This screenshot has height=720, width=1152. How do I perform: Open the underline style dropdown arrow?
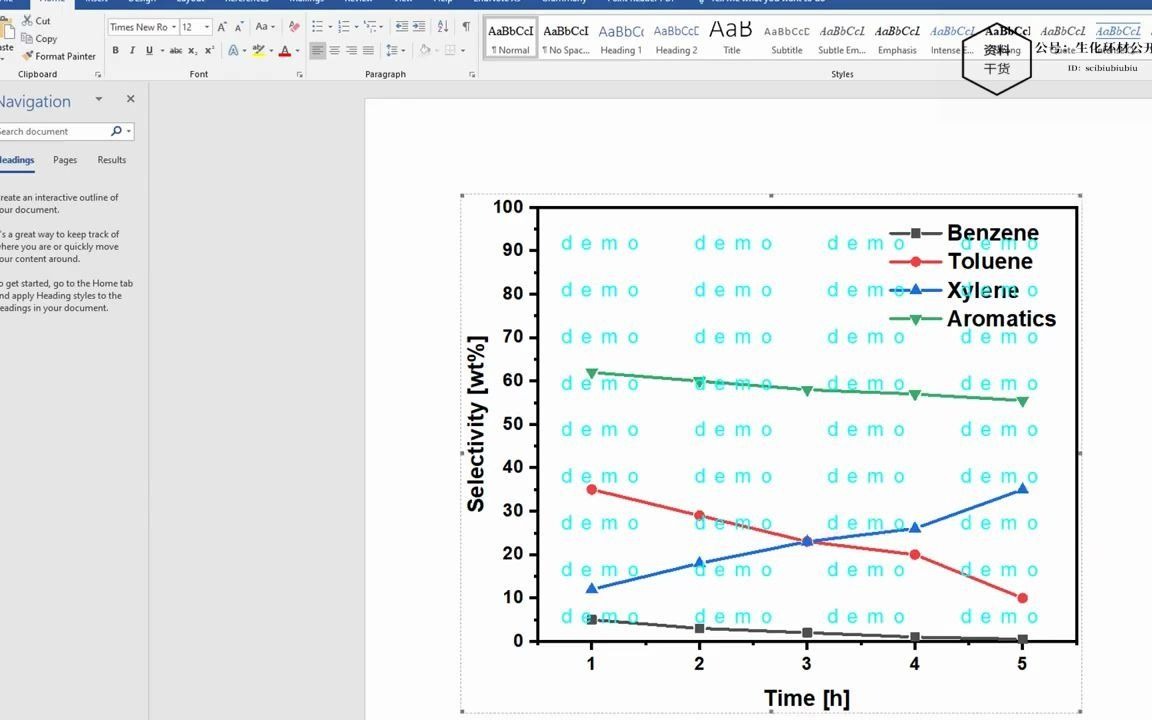click(x=162, y=51)
